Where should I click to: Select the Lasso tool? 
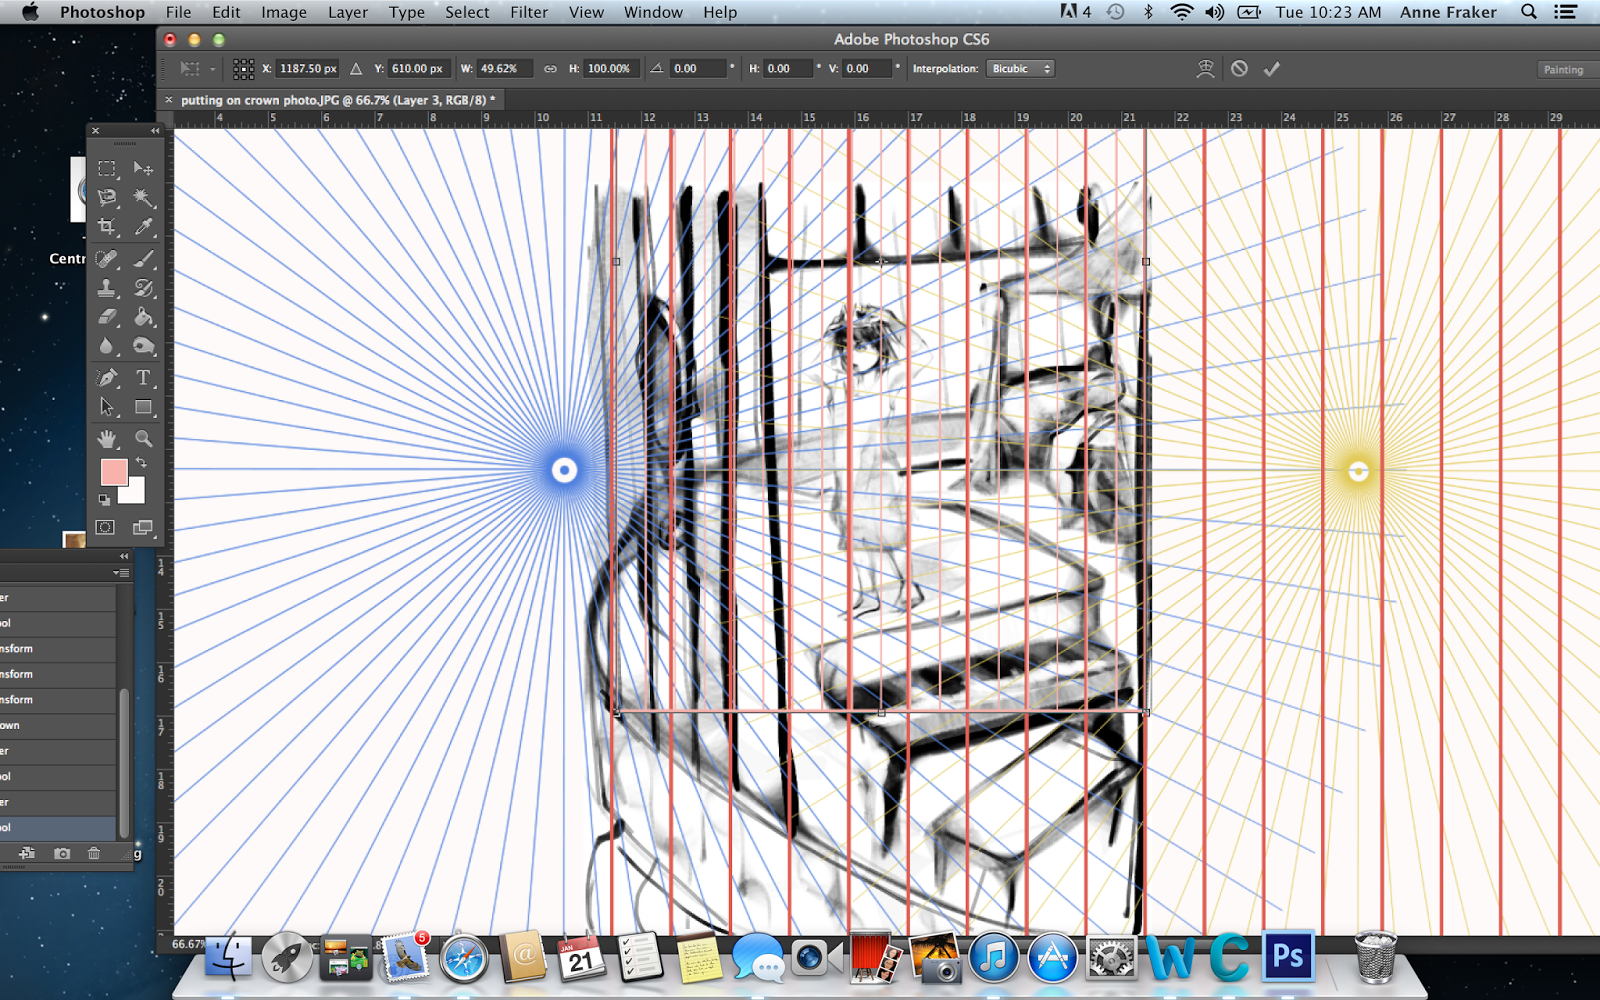[107, 197]
